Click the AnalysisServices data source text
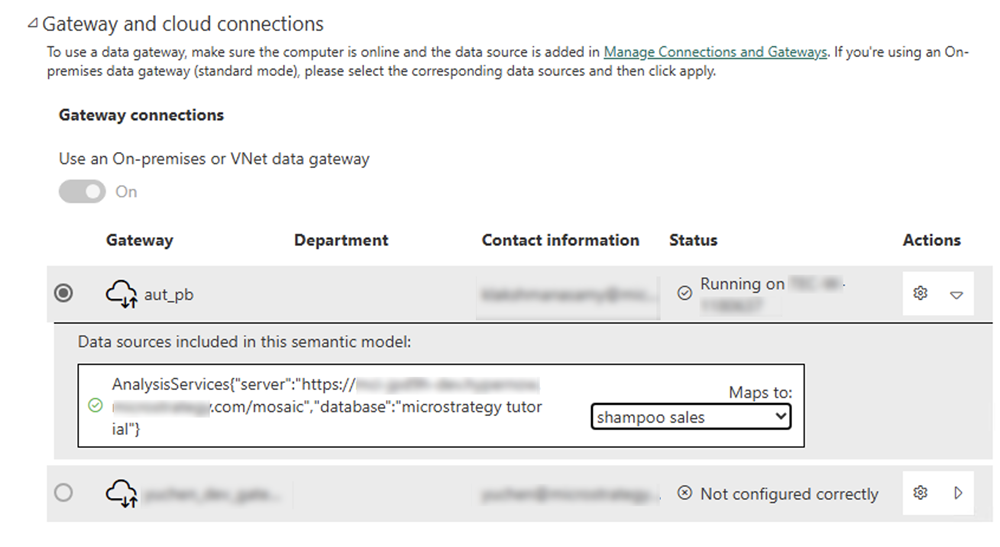The image size is (1000, 547). 327,406
